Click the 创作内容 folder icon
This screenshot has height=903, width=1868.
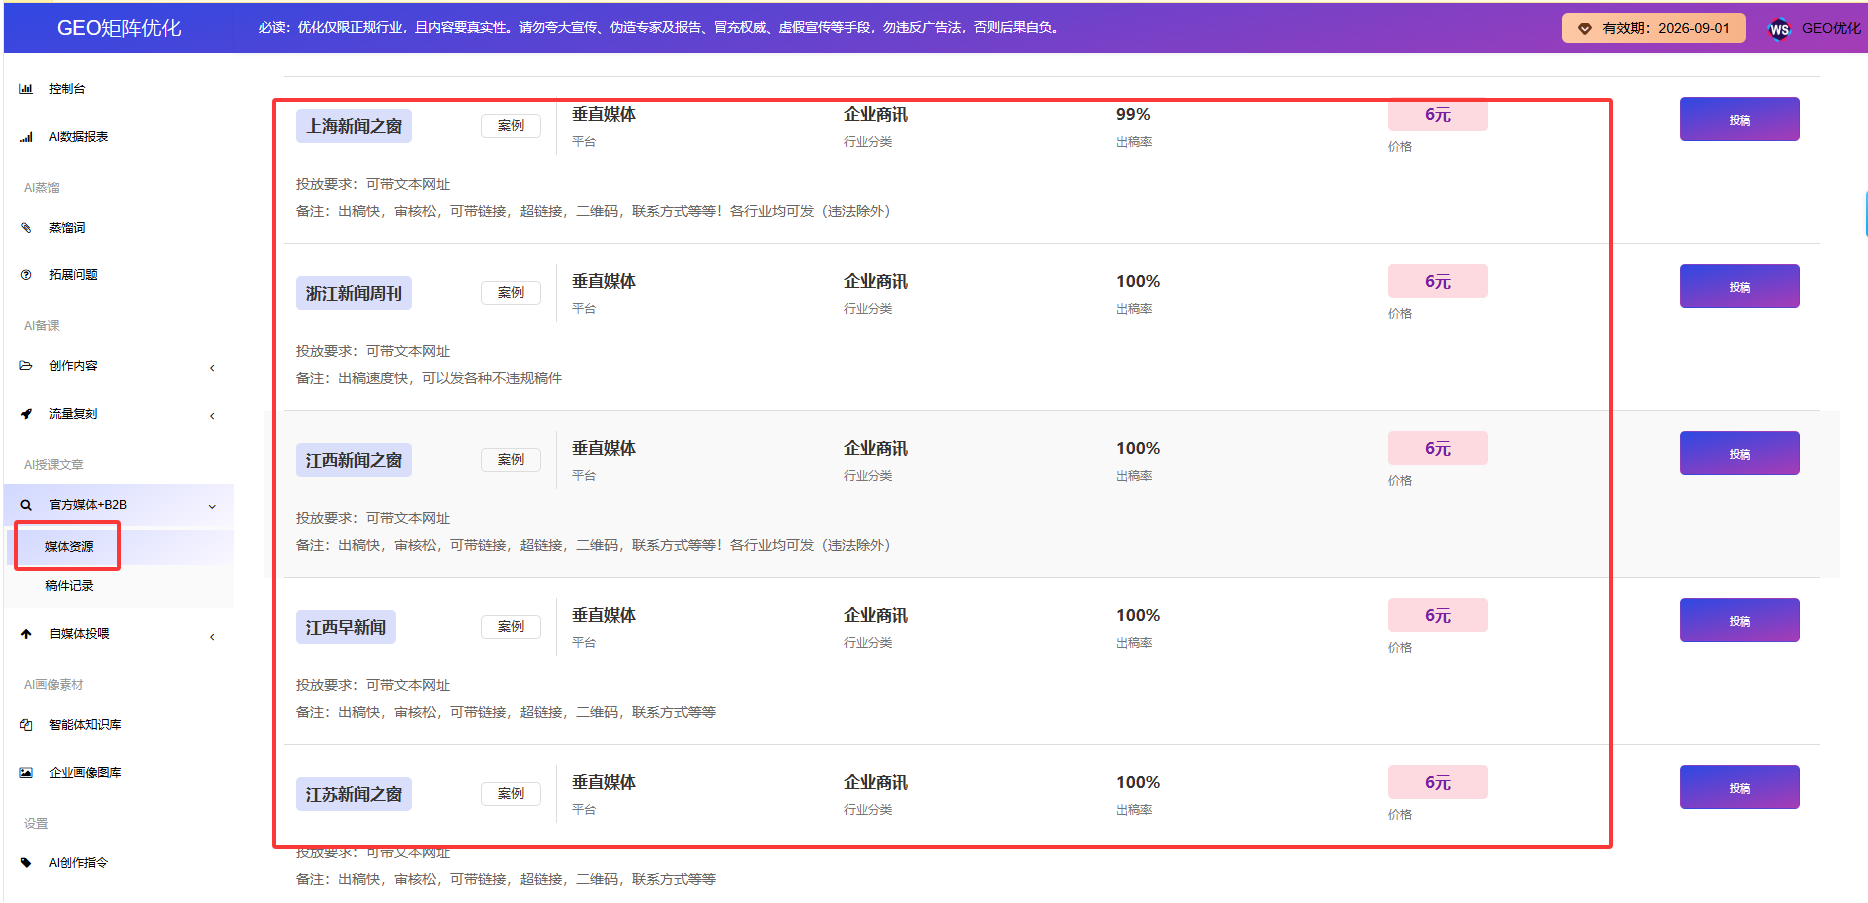tap(26, 366)
